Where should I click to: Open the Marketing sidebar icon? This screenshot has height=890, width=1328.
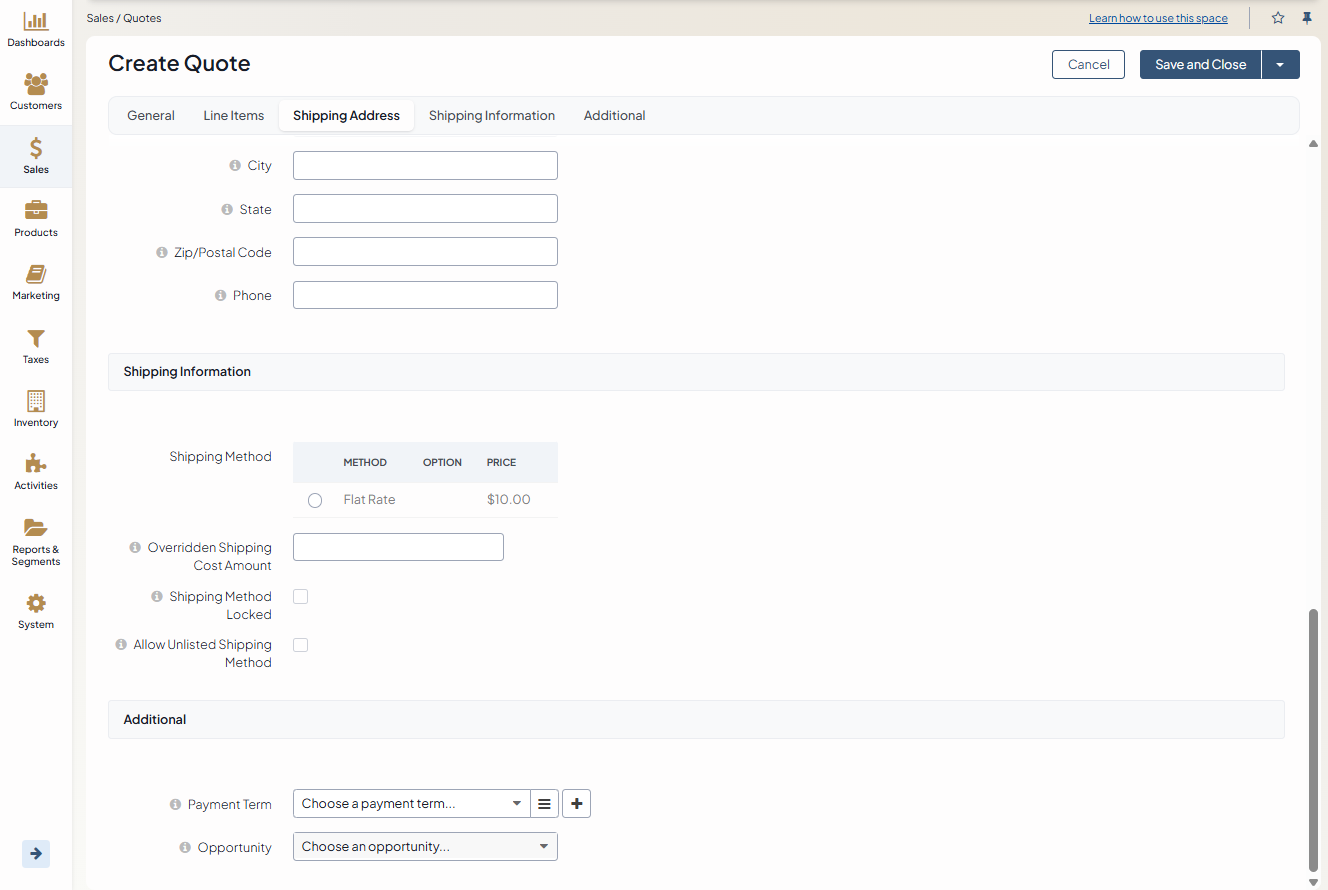point(36,274)
